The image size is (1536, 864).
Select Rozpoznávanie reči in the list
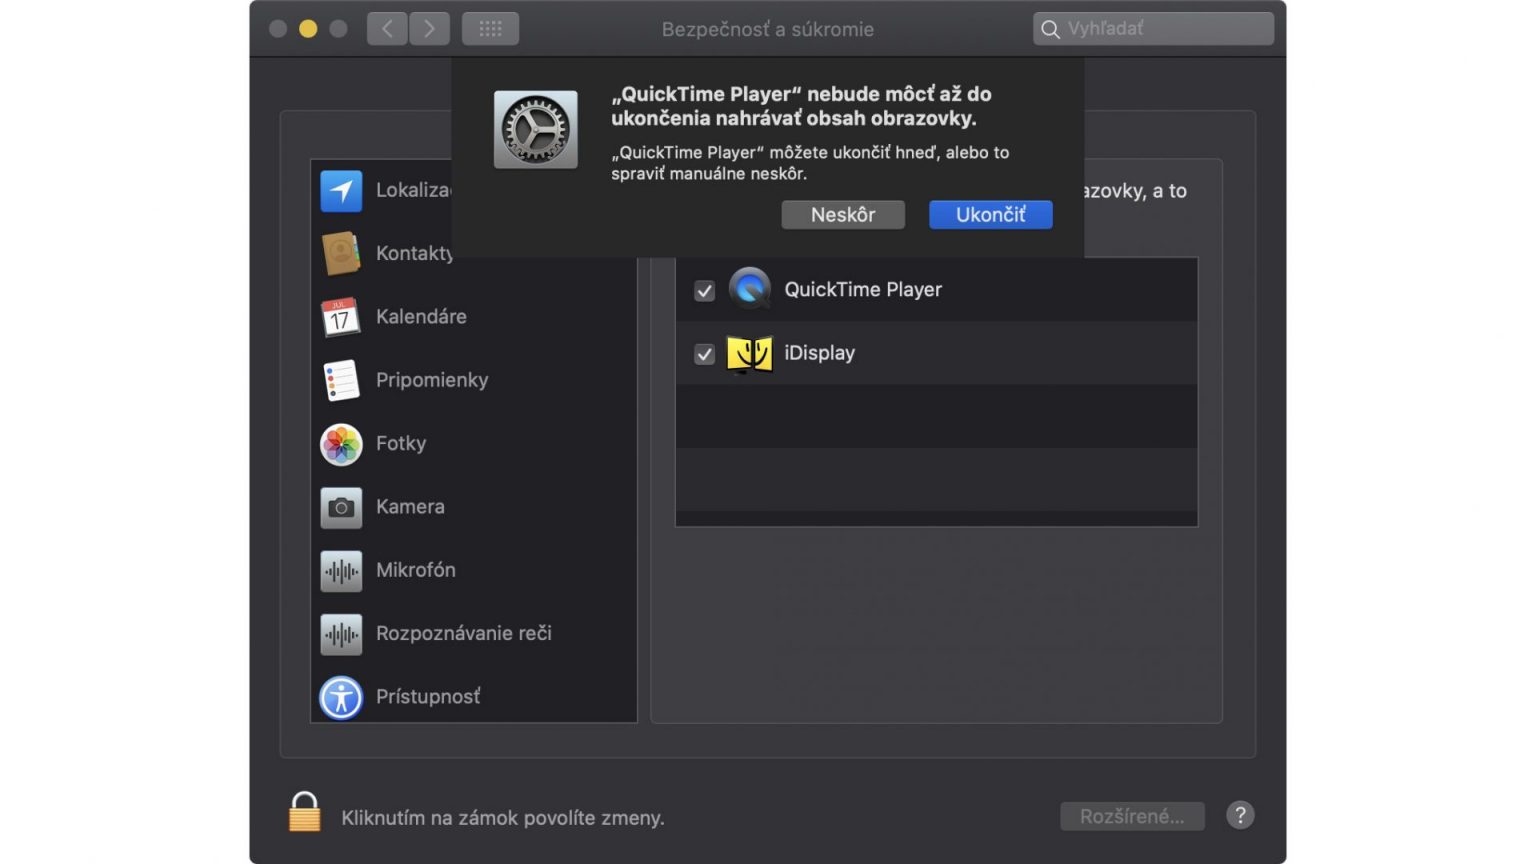point(473,634)
